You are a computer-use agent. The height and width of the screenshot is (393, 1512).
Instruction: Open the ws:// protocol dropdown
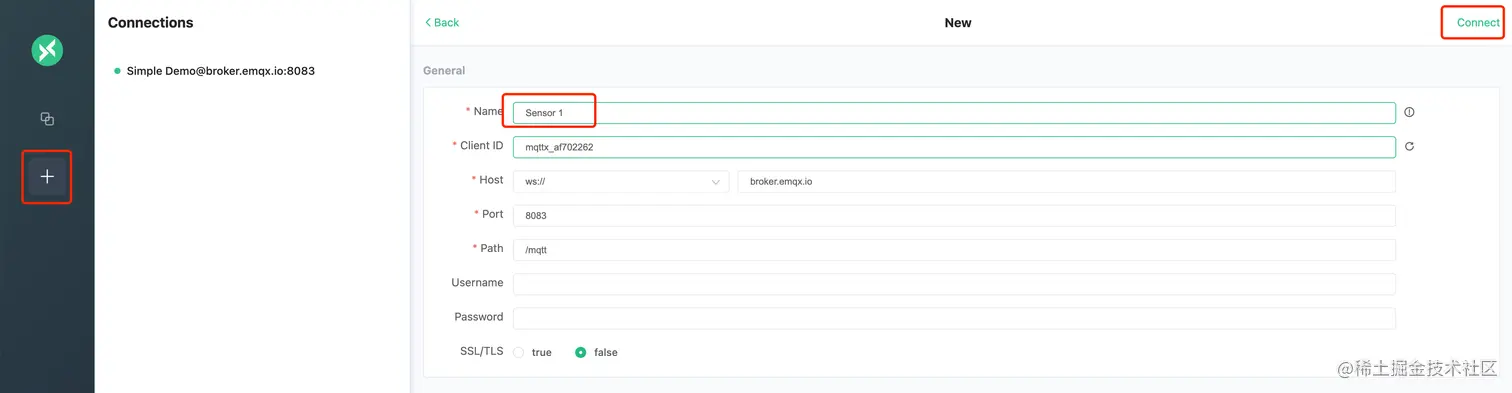621,181
